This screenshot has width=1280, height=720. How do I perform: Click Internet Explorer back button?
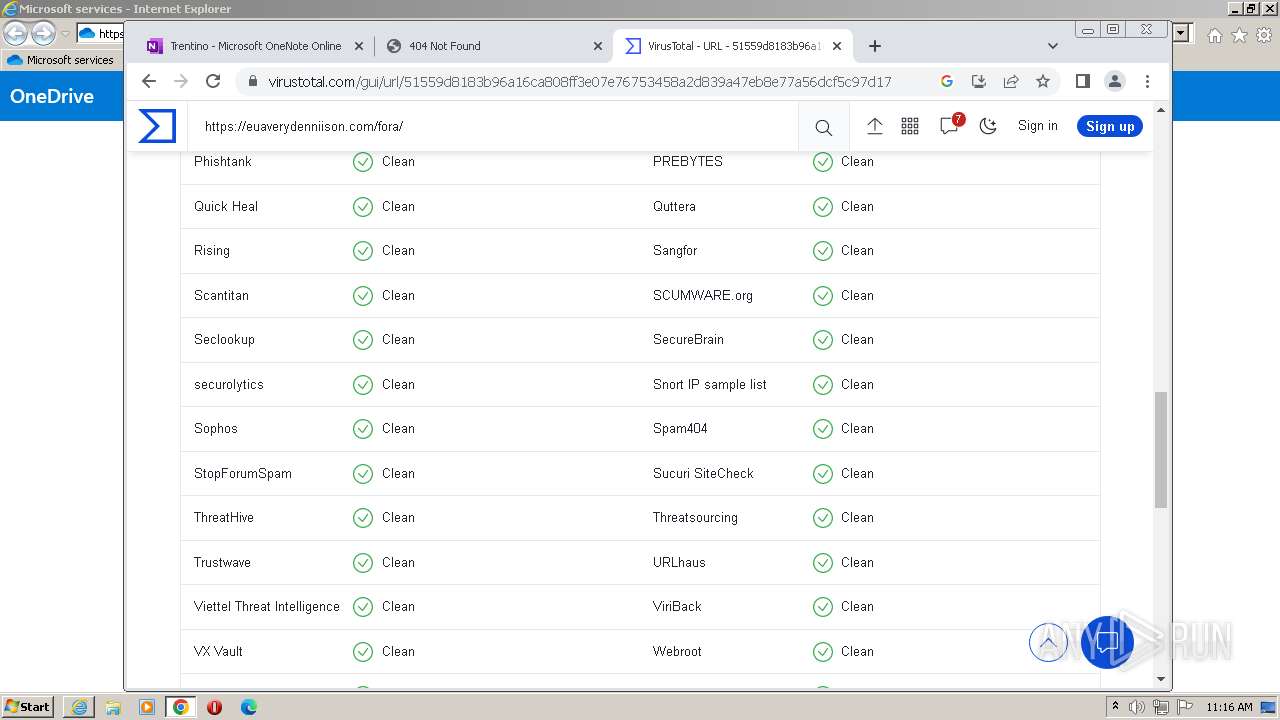point(16,34)
